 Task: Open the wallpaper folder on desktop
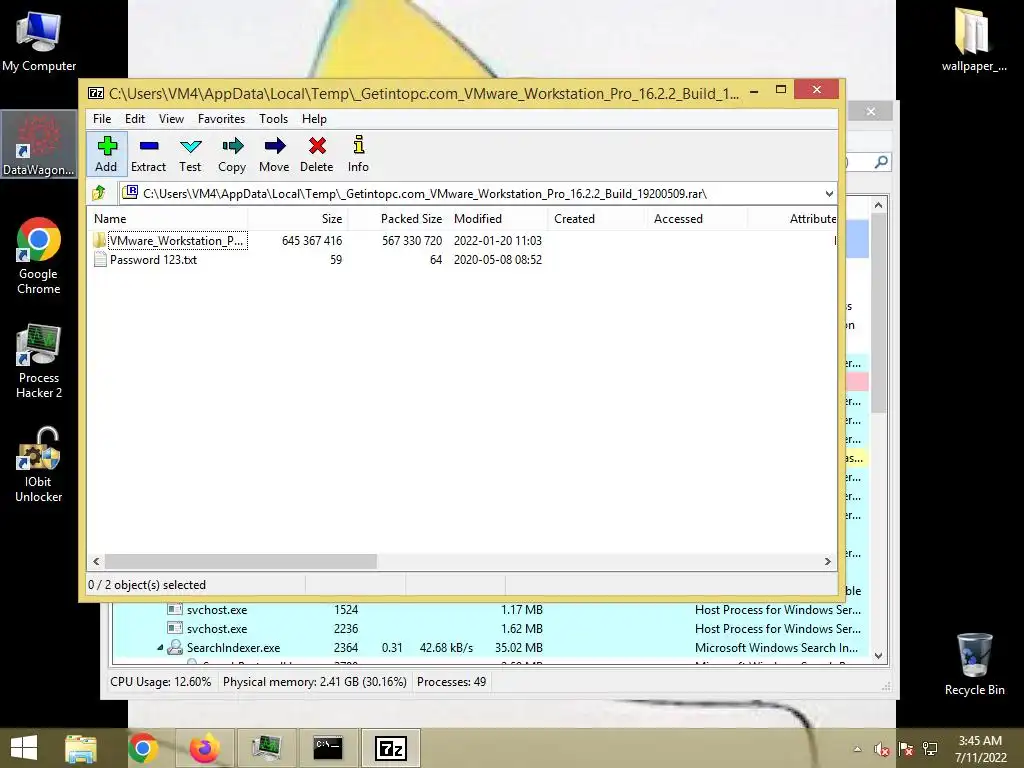[974, 39]
